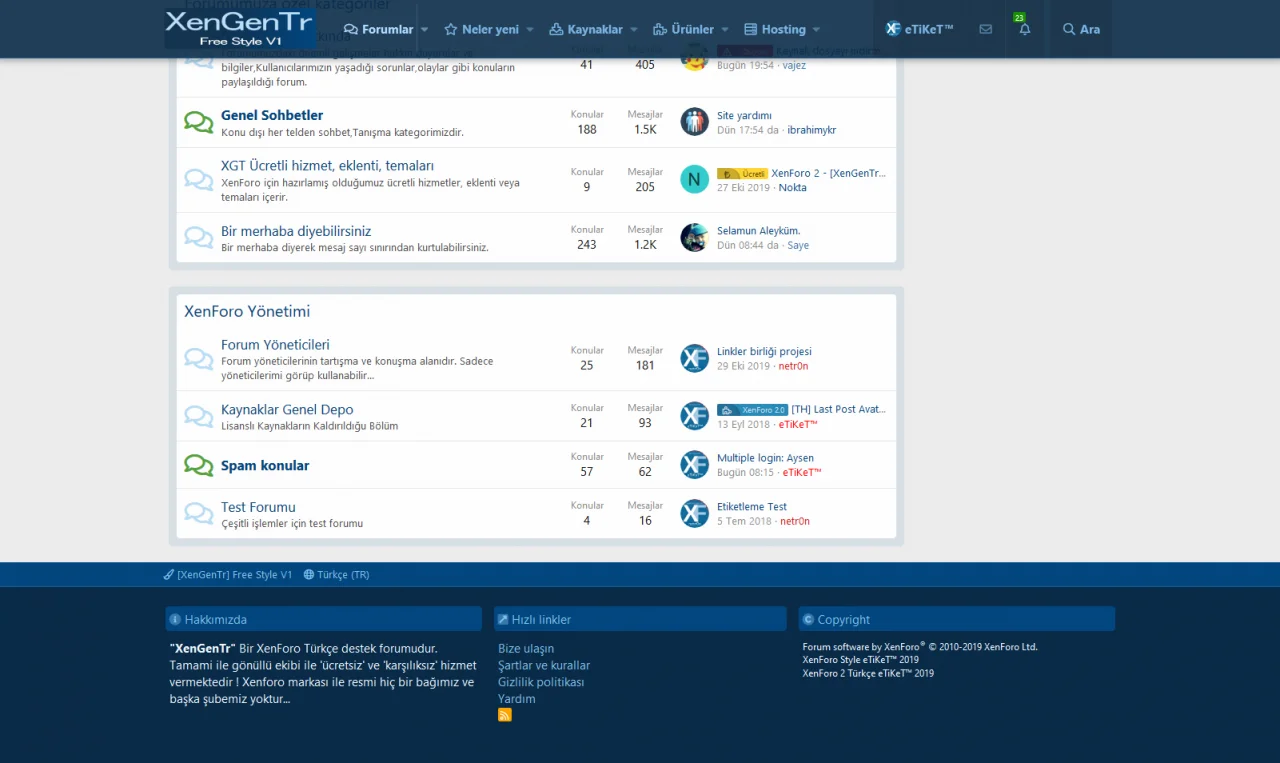This screenshot has height=763, width=1280.
Task: Click the yellow Ücretli prefix label
Action: pyautogui.click(x=742, y=173)
